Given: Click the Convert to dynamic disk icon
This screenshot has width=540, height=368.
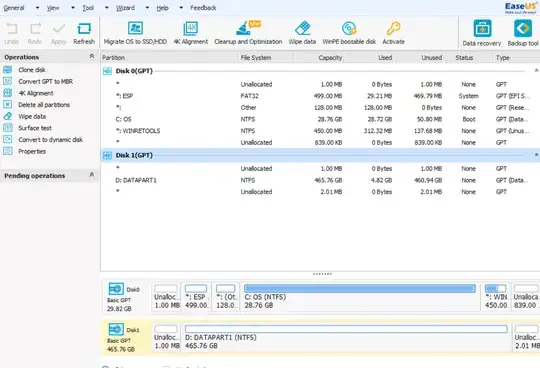Looking at the screenshot, I should (x=8, y=139).
